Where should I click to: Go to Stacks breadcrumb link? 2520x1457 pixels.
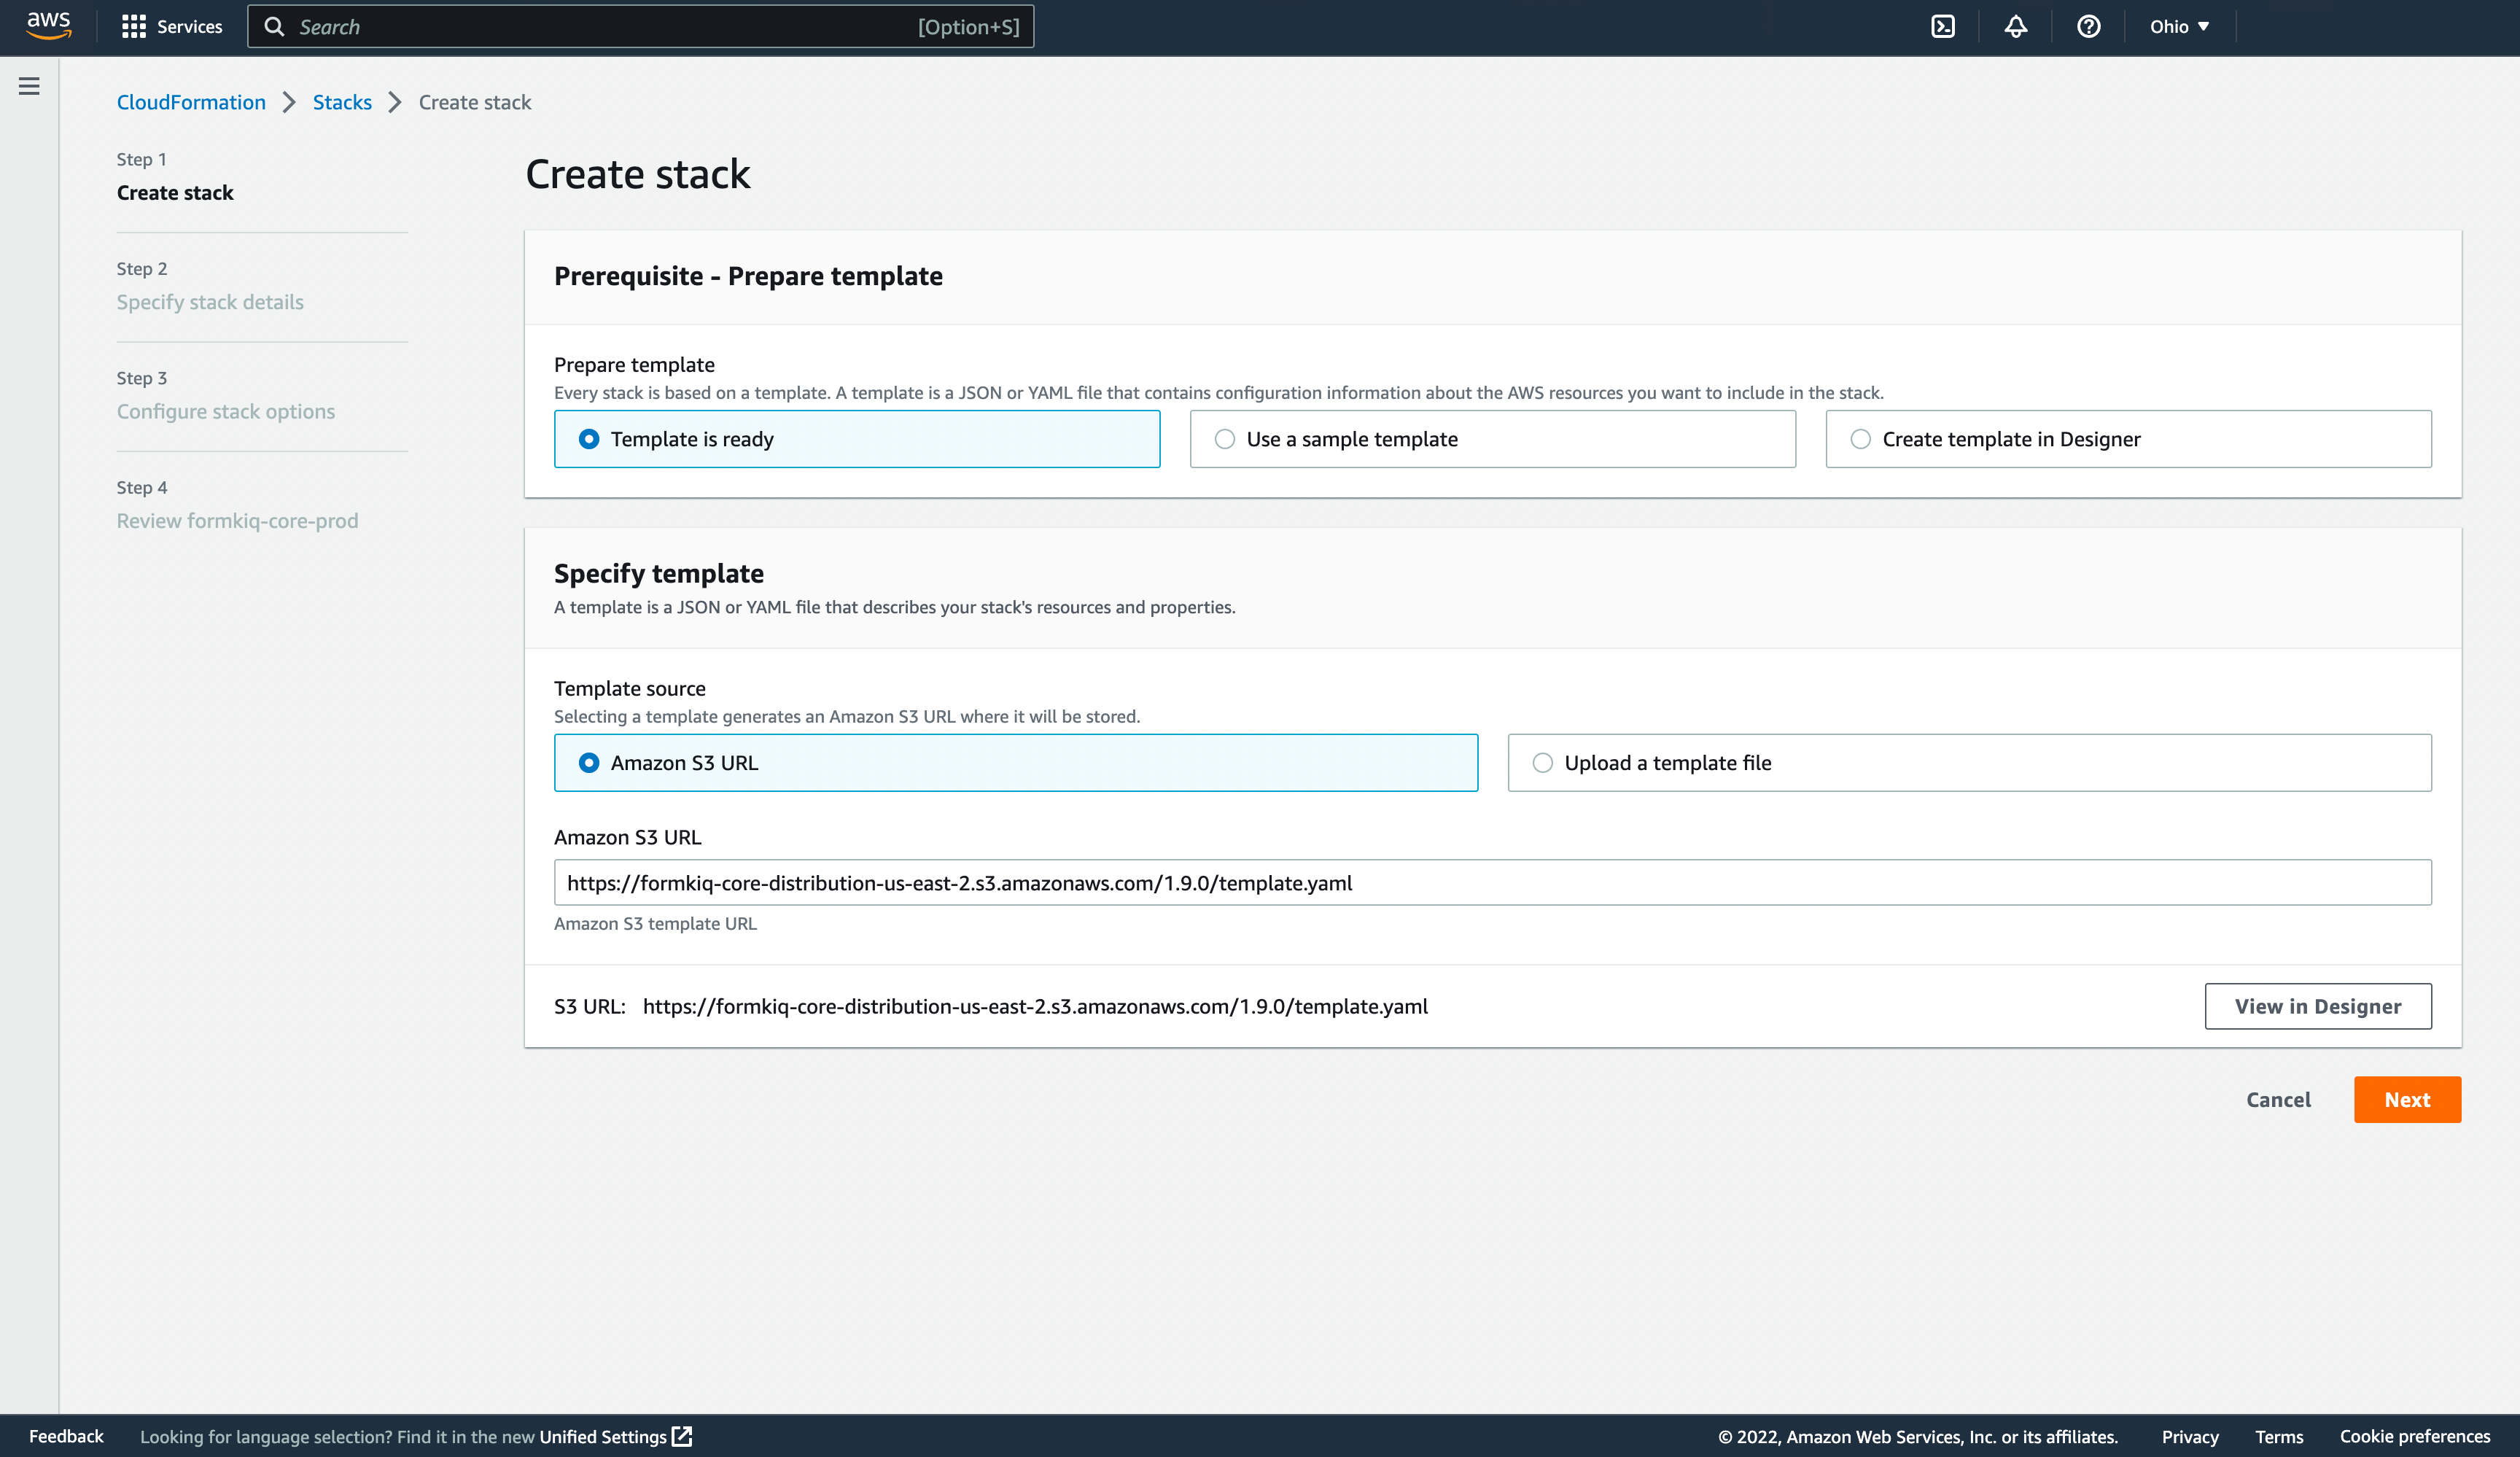(x=342, y=102)
